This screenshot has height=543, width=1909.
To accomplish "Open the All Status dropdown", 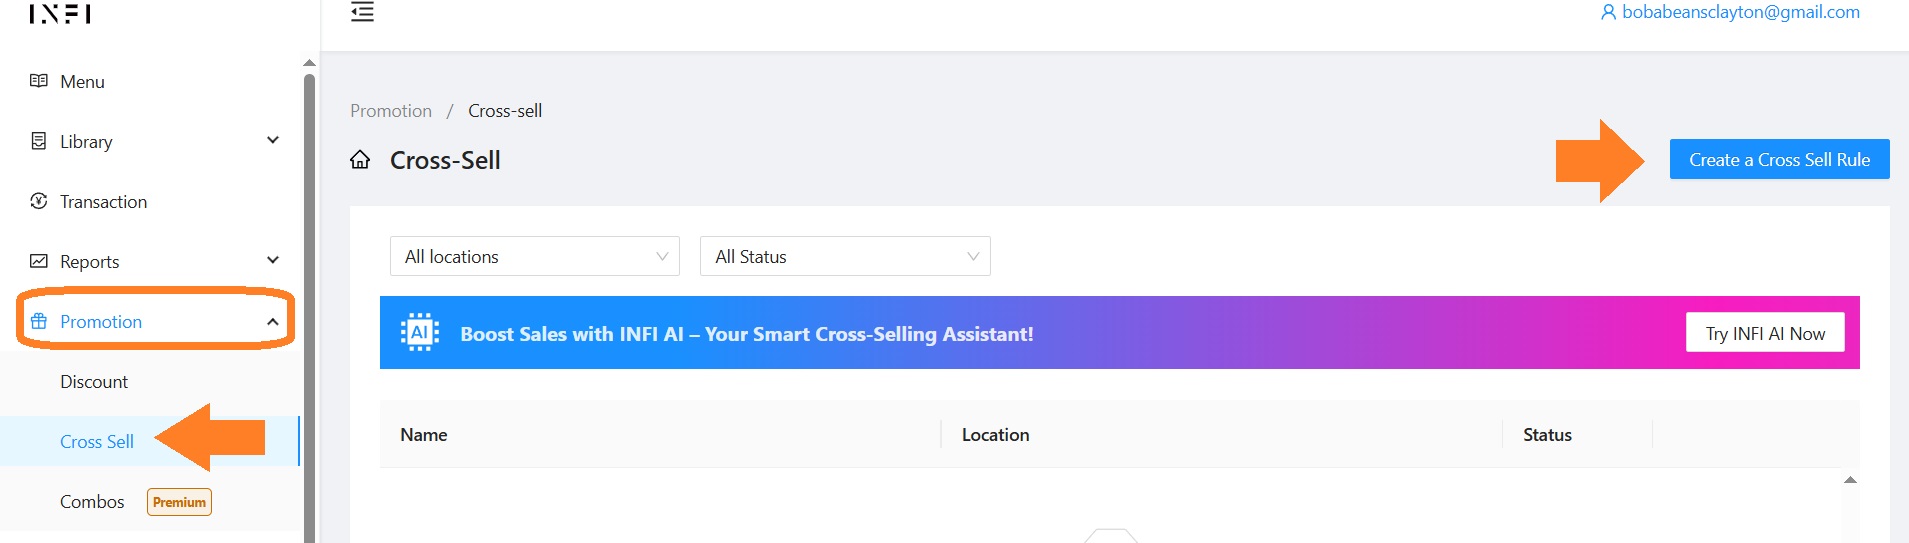I will point(844,256).
